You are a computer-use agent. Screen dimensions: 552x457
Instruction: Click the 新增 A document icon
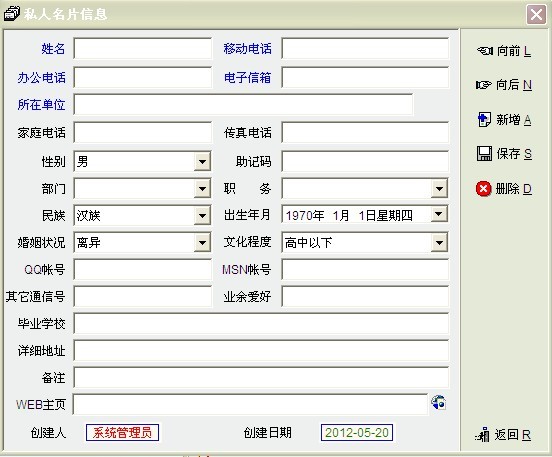[484, 120]
